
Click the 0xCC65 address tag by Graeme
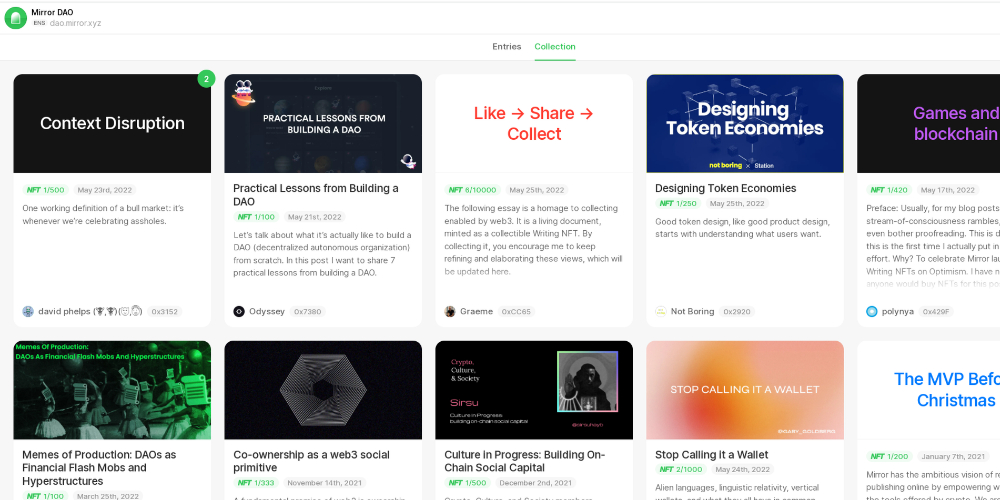tap(517, 312)
